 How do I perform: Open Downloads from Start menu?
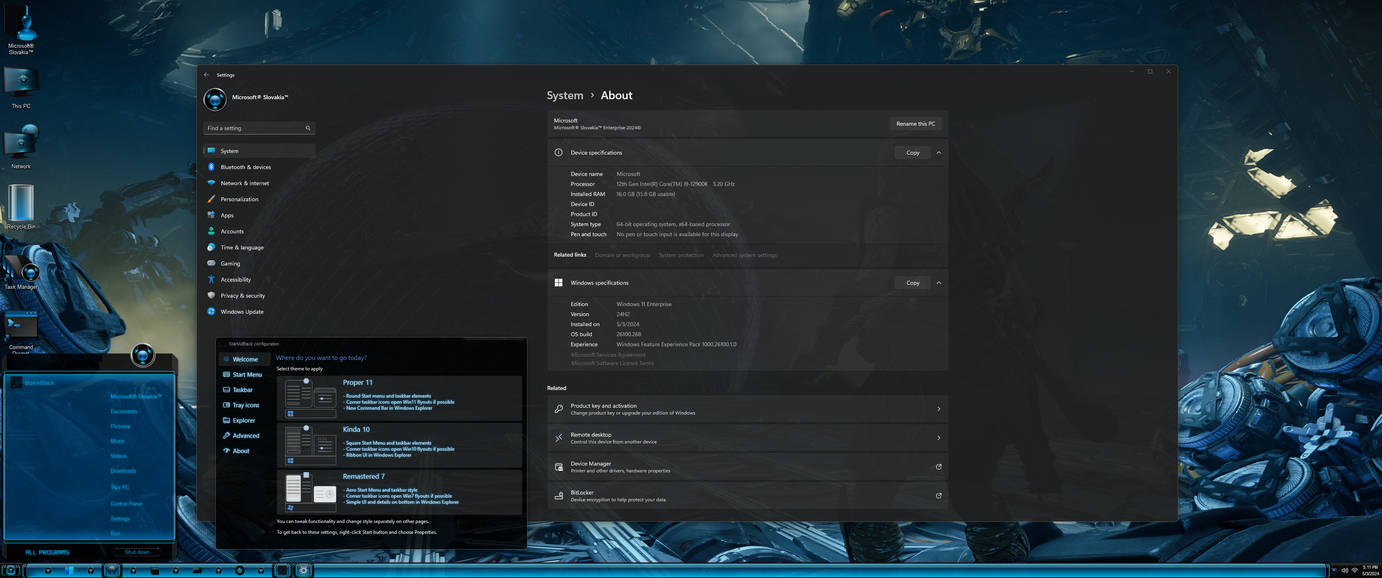click(123, 471)
